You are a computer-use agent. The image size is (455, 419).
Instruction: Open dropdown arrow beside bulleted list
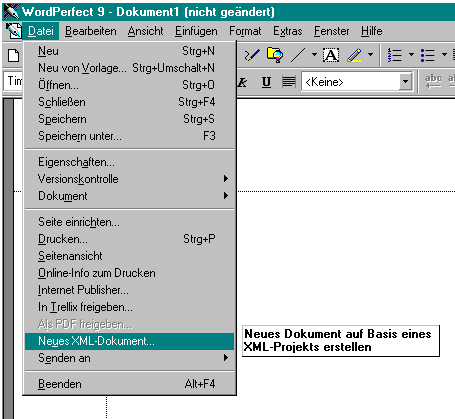(444, 55)
